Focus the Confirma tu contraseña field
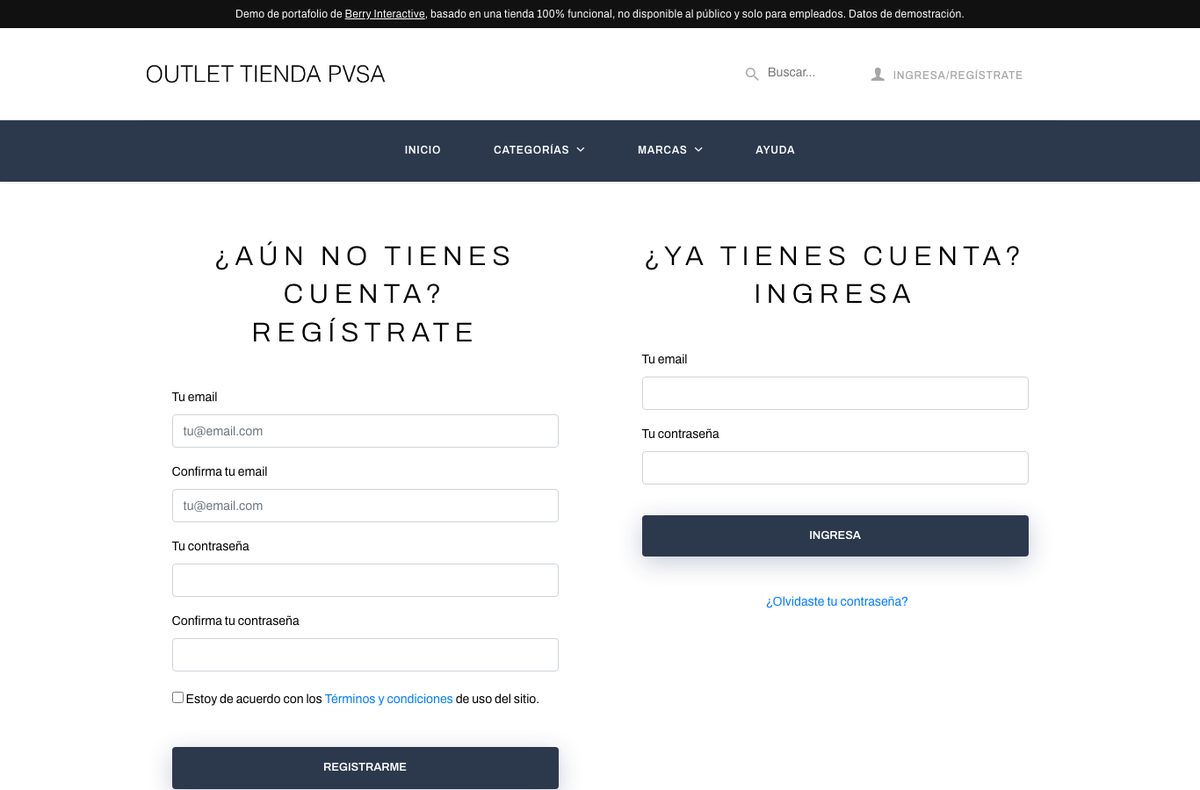The height and width of the screenshot is (790, 1200). click(365, 655)
